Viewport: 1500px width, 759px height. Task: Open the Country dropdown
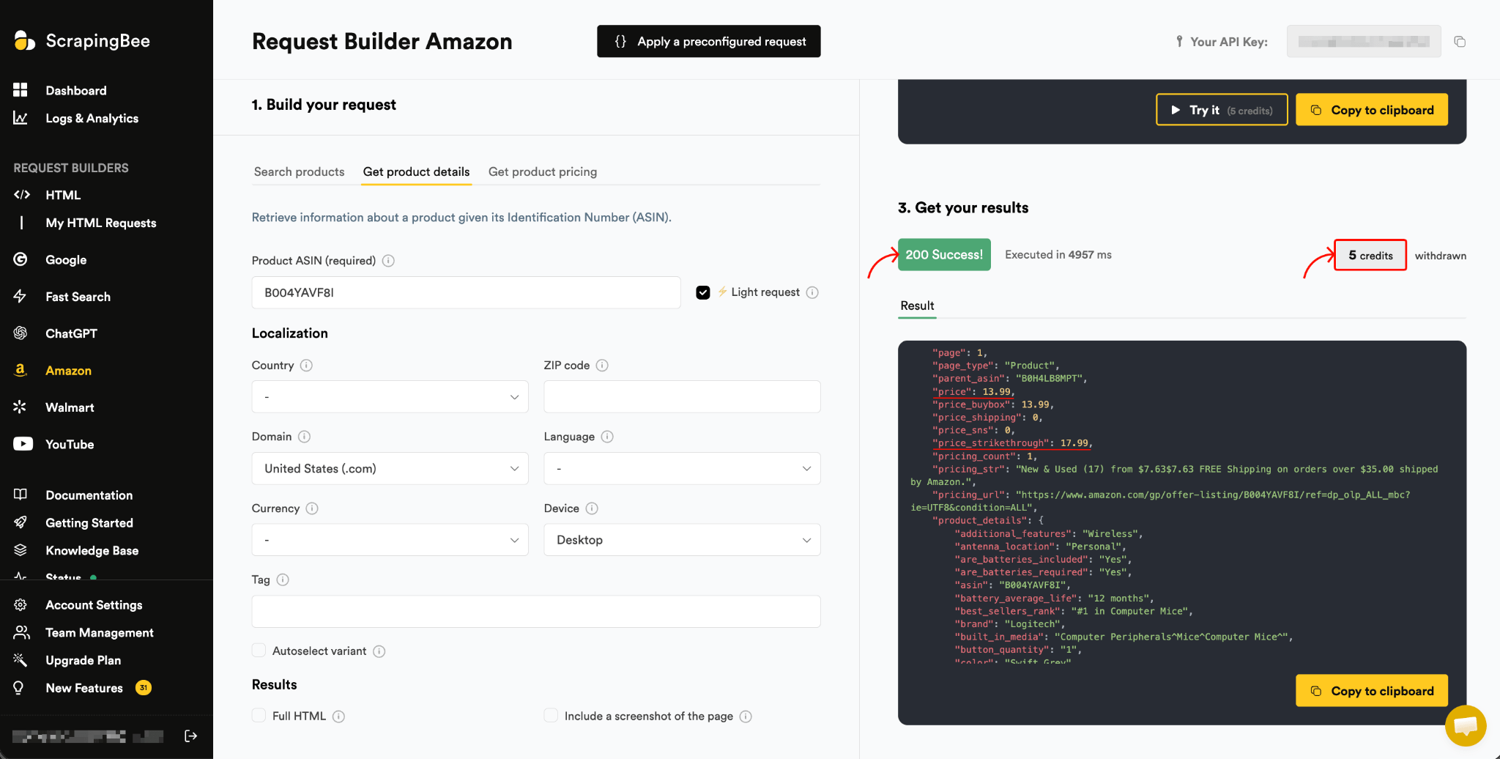point(390,397)
